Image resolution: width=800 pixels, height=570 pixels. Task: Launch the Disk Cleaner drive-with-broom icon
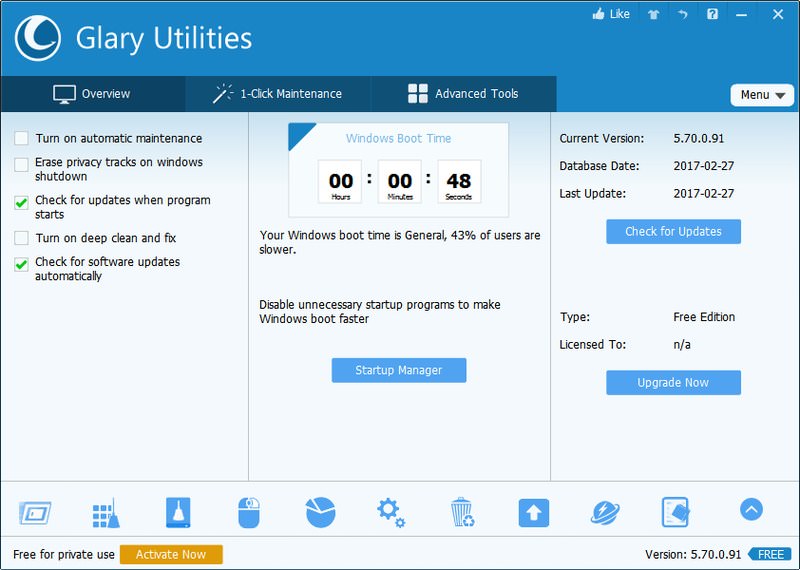[178, 512]
